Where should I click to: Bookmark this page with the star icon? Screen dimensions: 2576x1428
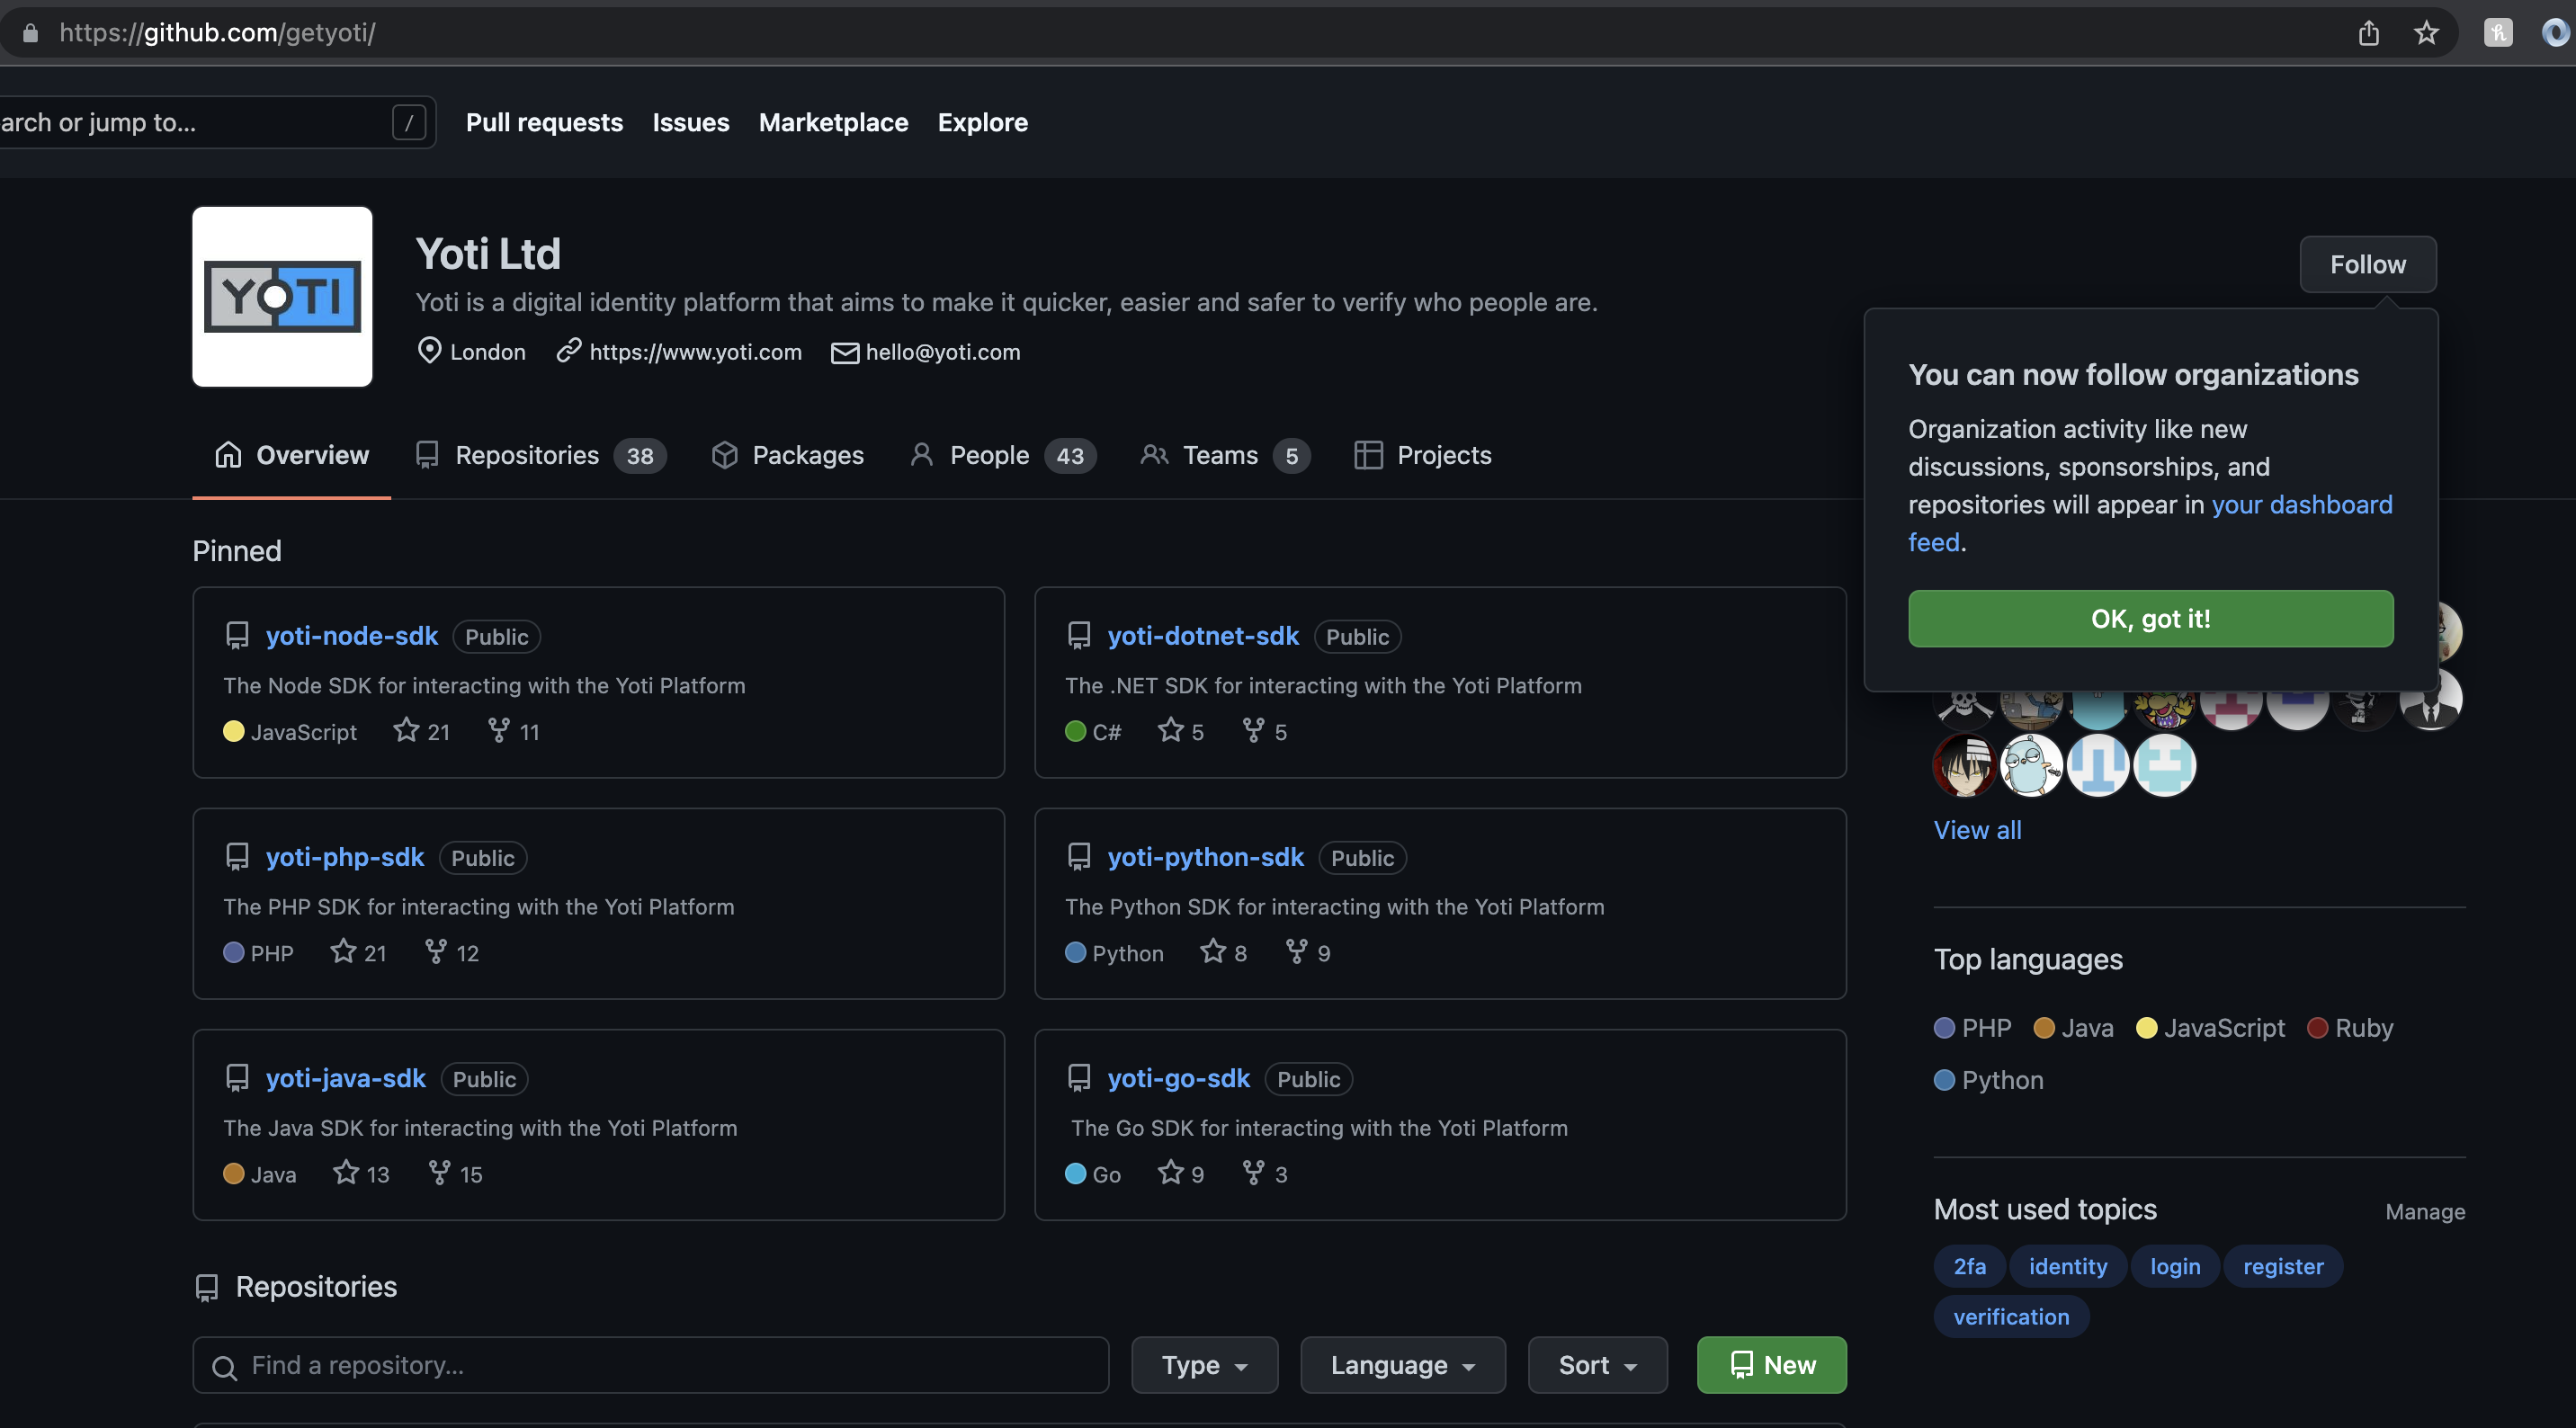click(2426, 33)
